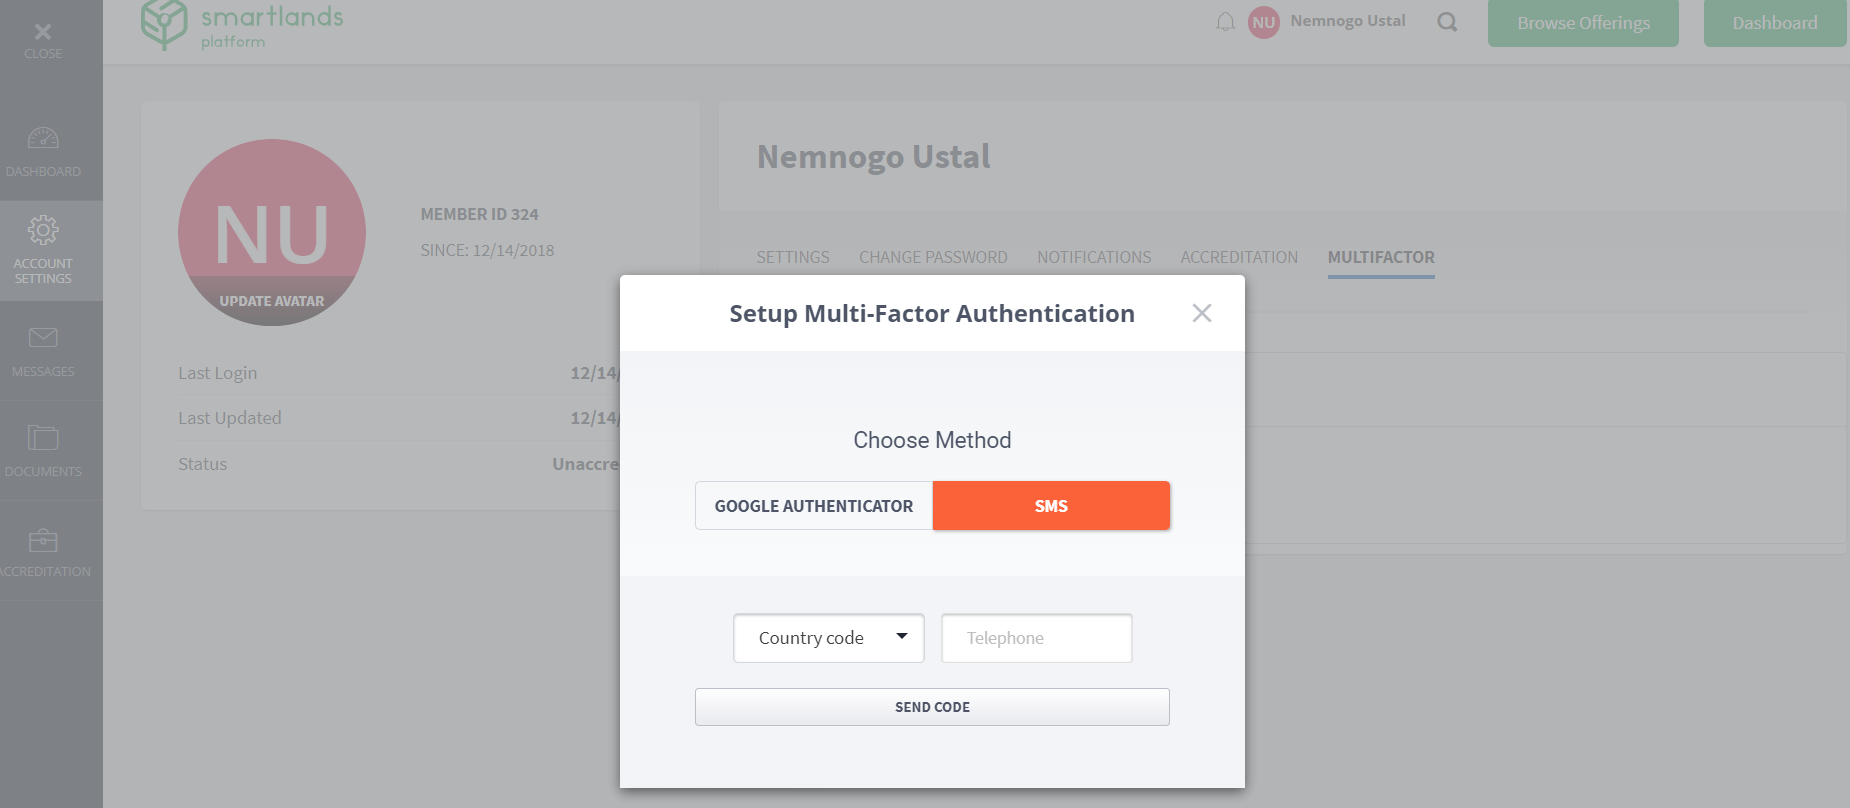Close sidebar with X icon
Screen dimensions: 1850x808
pyautogui.click(x=43, y=32)
